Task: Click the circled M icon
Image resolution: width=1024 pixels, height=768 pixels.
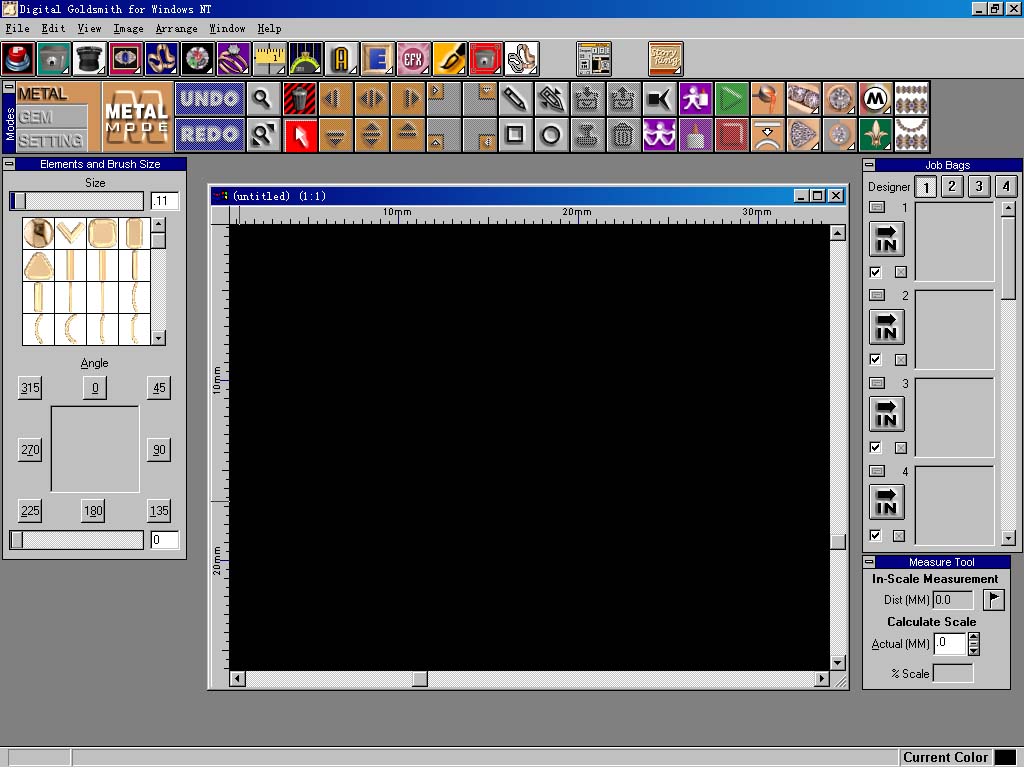Action: point(875,99)
